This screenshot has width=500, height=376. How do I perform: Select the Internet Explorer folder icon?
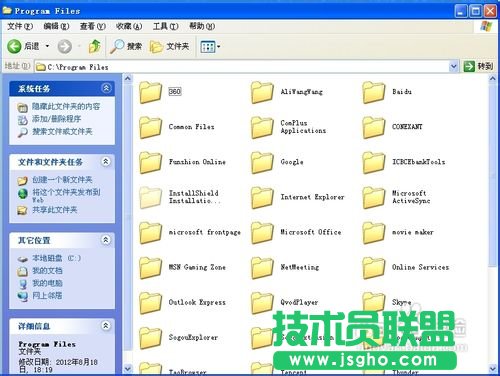[262, 197]
